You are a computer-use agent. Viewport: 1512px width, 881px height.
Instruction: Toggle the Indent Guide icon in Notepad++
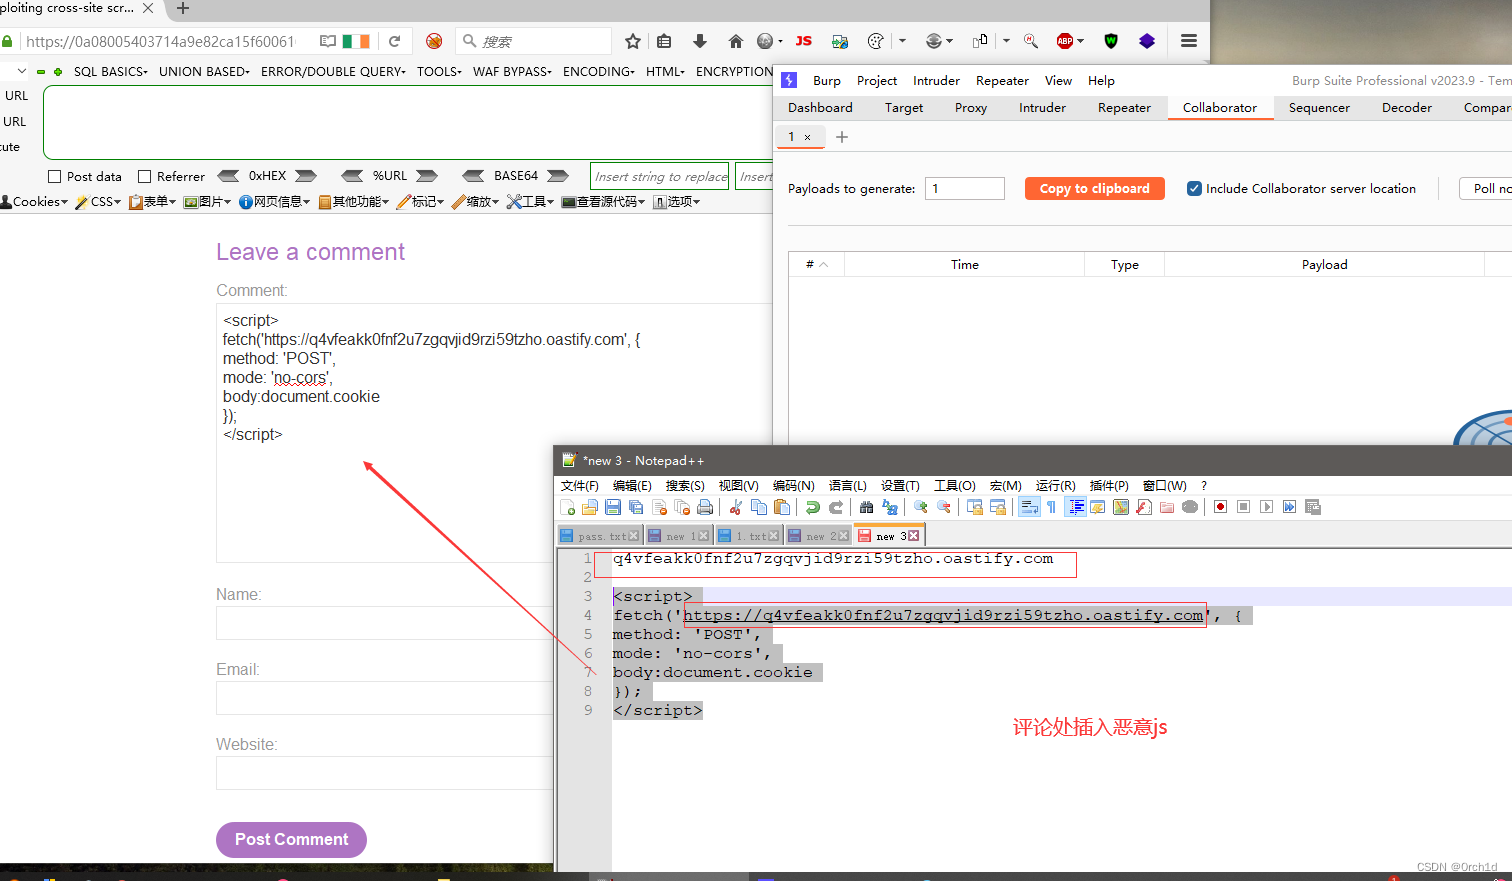pyautogui.click(x=1076, y=507)
